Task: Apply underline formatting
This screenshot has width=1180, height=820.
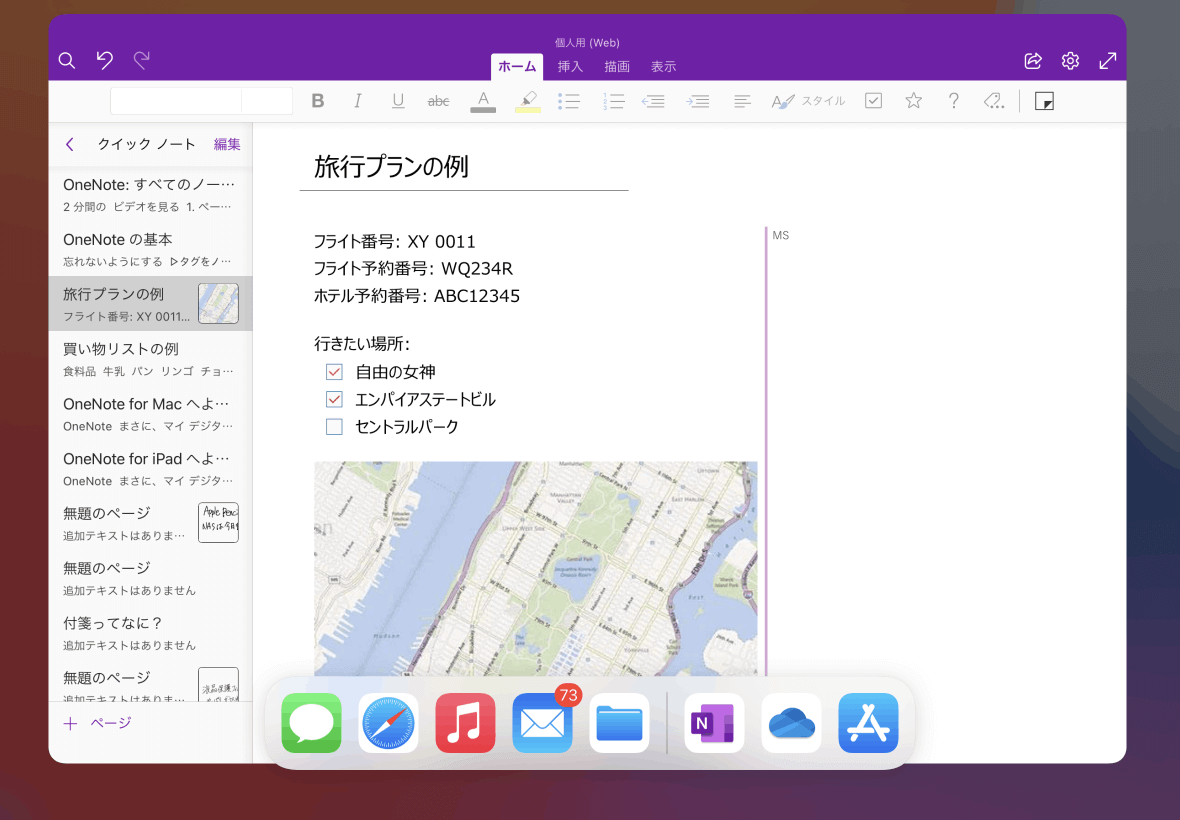Action: (398, 101)
